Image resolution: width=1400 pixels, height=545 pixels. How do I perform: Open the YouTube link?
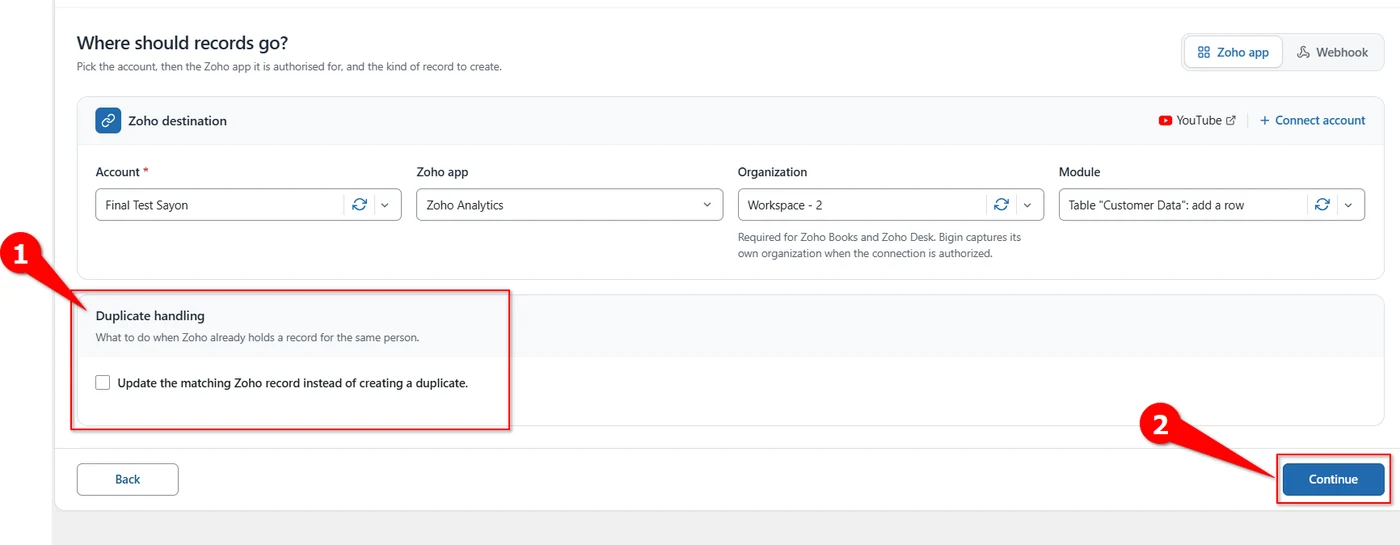pyautogui.click(x=1197, y=121)
